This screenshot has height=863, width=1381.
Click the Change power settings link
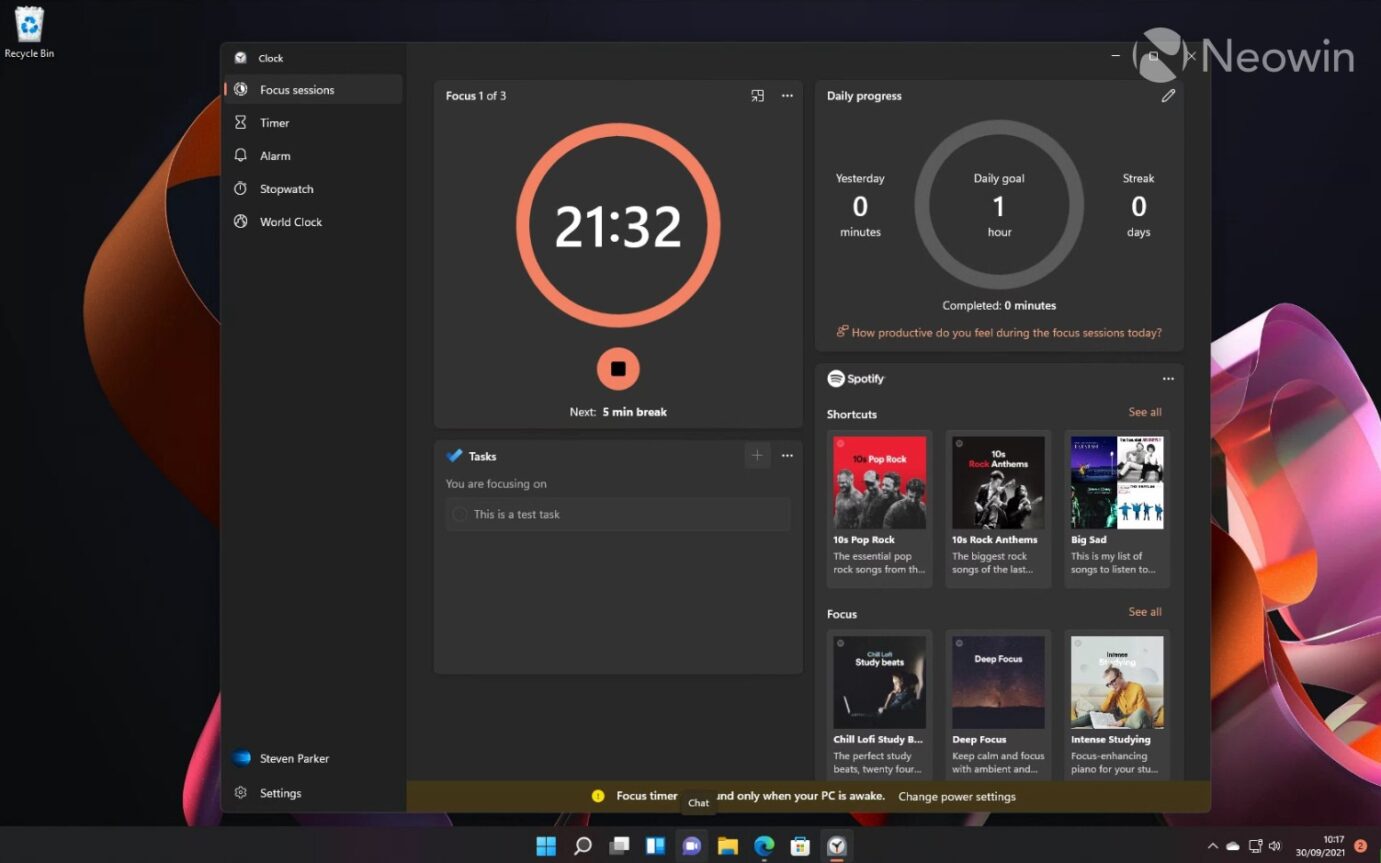point(957,796)
